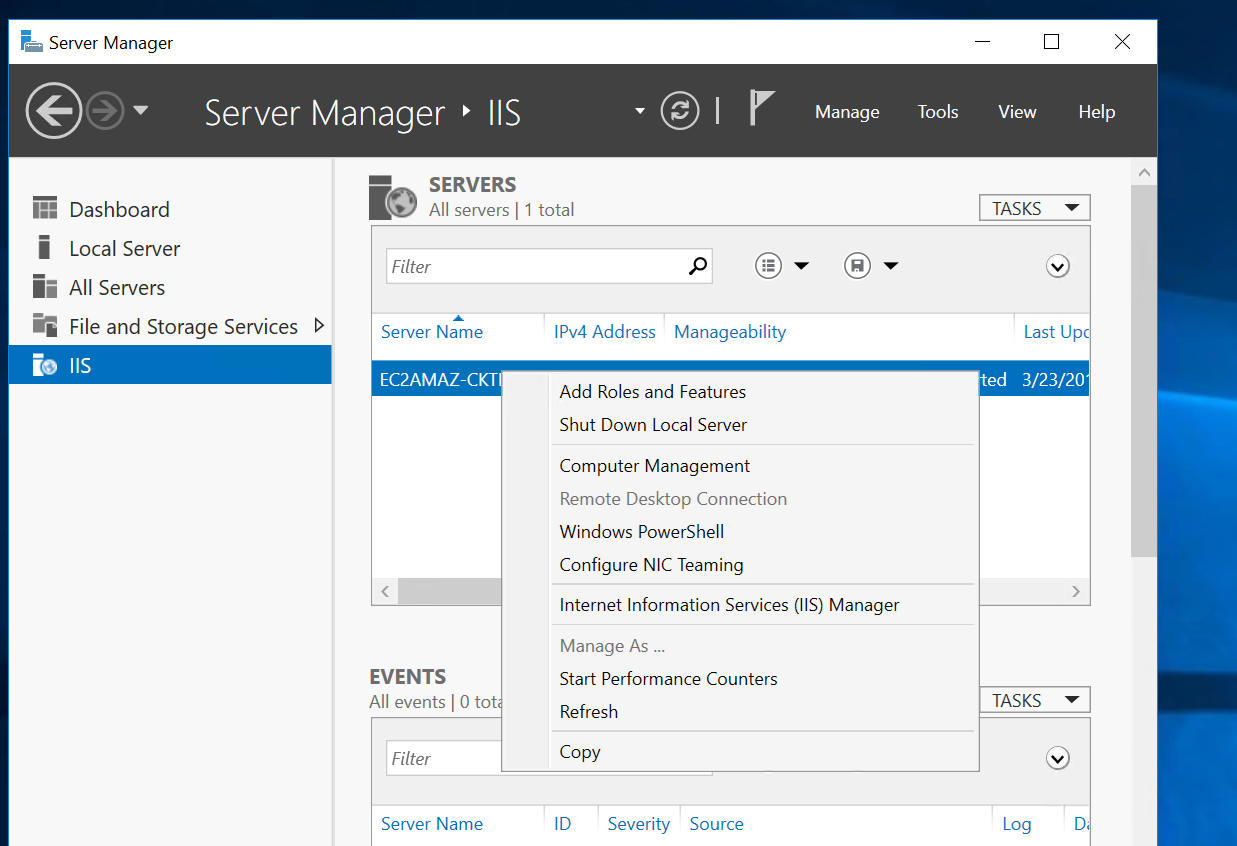Image resolution: width=1237 pixels, height=846 pixels.
Task: Click the Servers filter text box
Action: [x=535, y=266]
